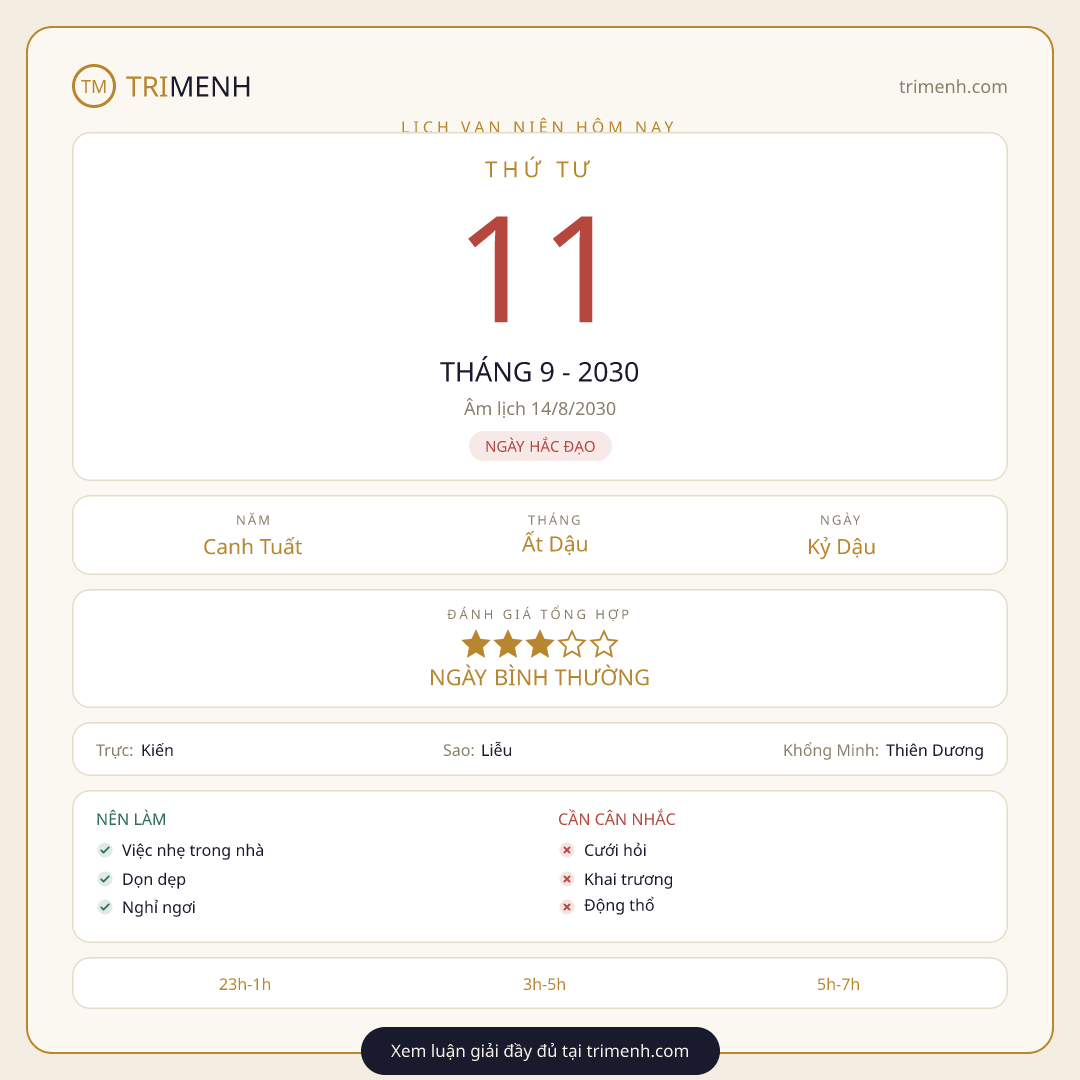Click the 'Động thổ' item text

(619, 906)
